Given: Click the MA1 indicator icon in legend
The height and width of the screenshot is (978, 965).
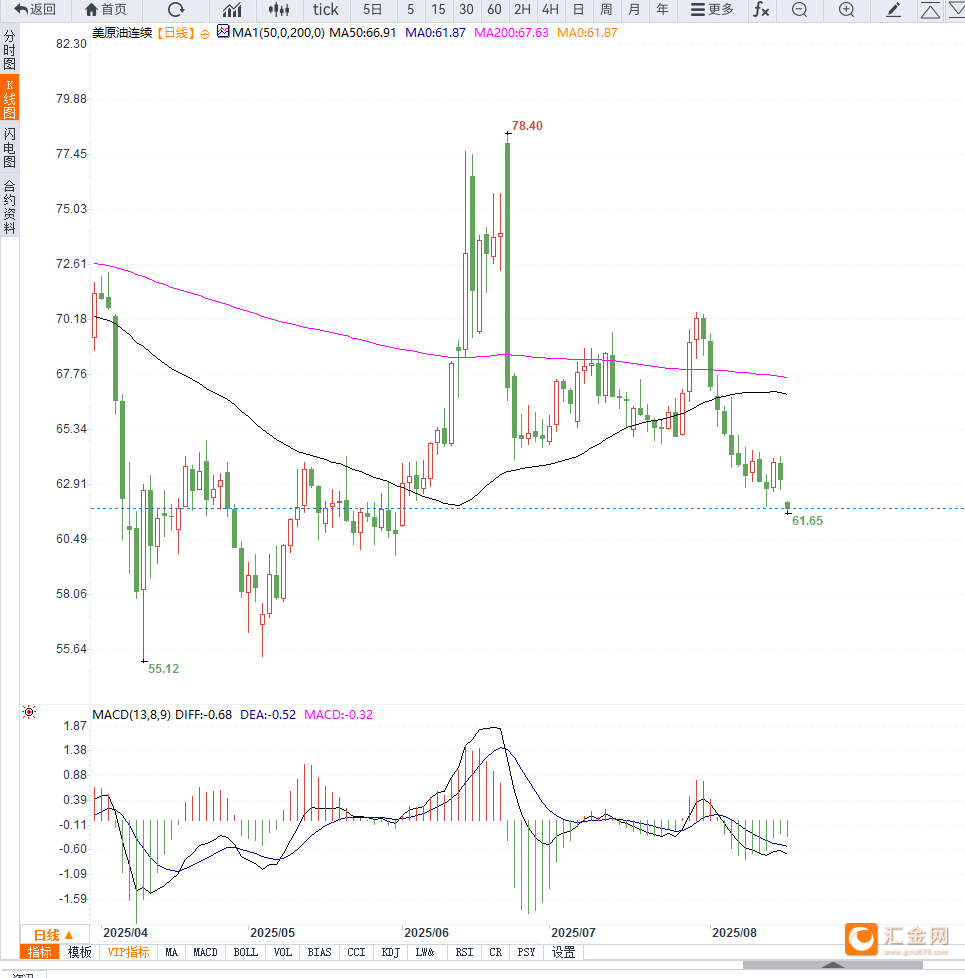Looking at the screenshot, I should point(223,31).
